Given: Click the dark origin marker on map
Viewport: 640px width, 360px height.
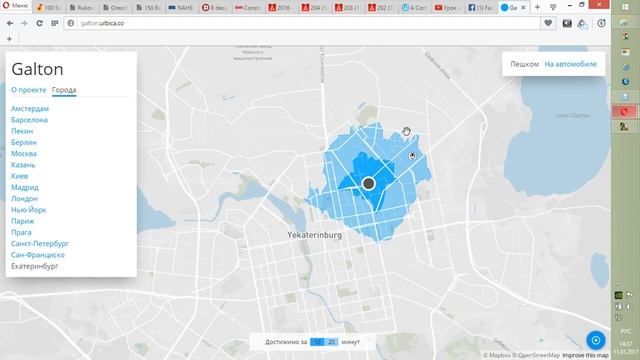Looking at the screenshot, I should pyautogui.click(x=369, y=184).
